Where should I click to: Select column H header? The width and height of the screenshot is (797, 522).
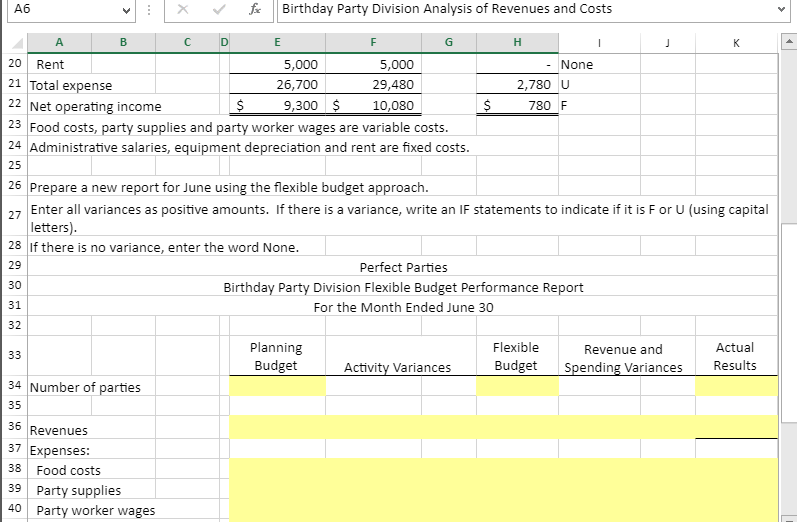517,43
